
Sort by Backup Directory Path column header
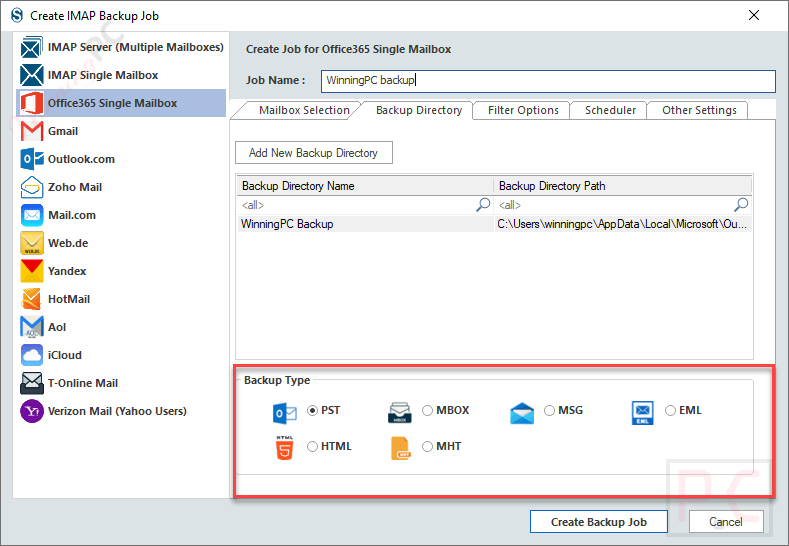pos(623,186)
